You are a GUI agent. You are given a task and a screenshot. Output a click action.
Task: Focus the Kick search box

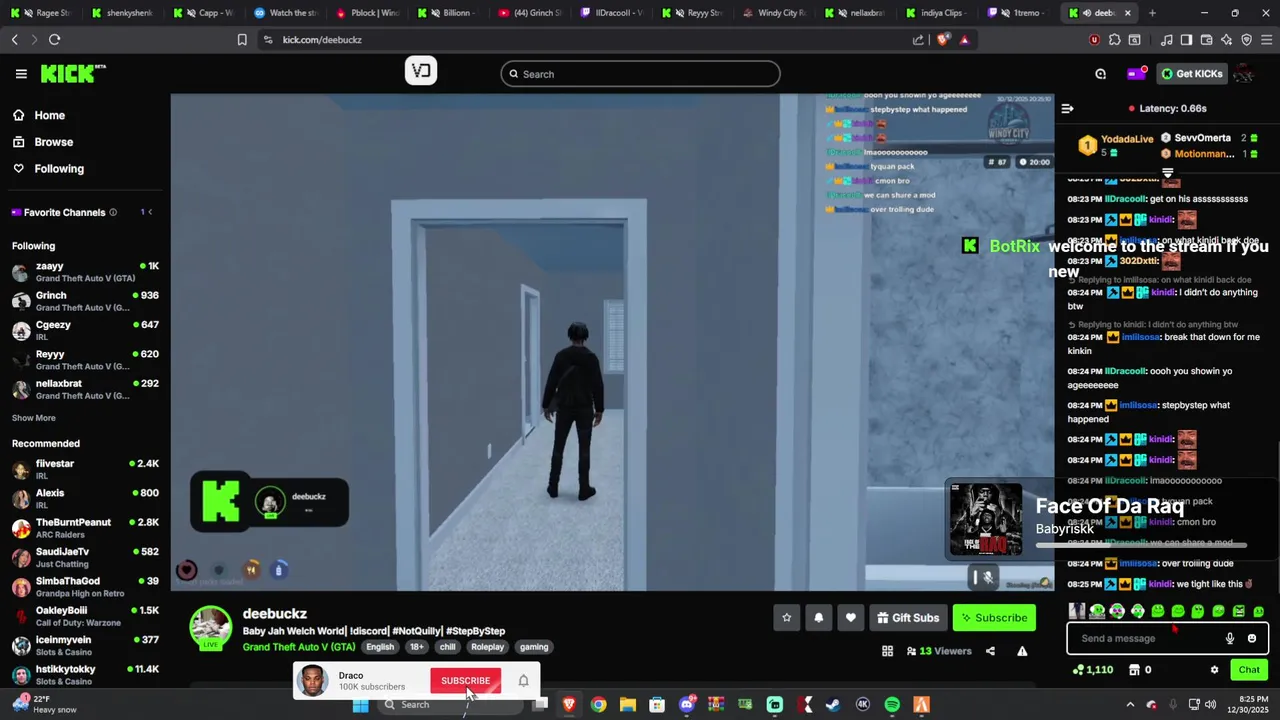(x=640, y=74)
